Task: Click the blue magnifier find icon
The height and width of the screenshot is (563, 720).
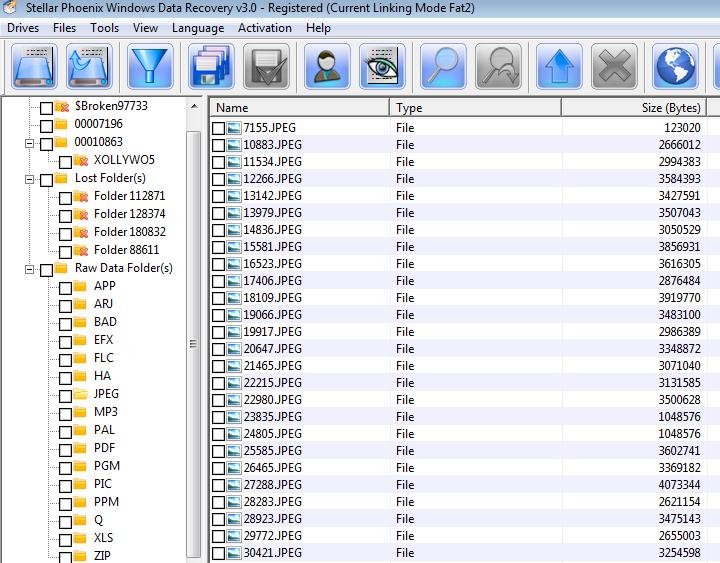Action: [443, 66]
